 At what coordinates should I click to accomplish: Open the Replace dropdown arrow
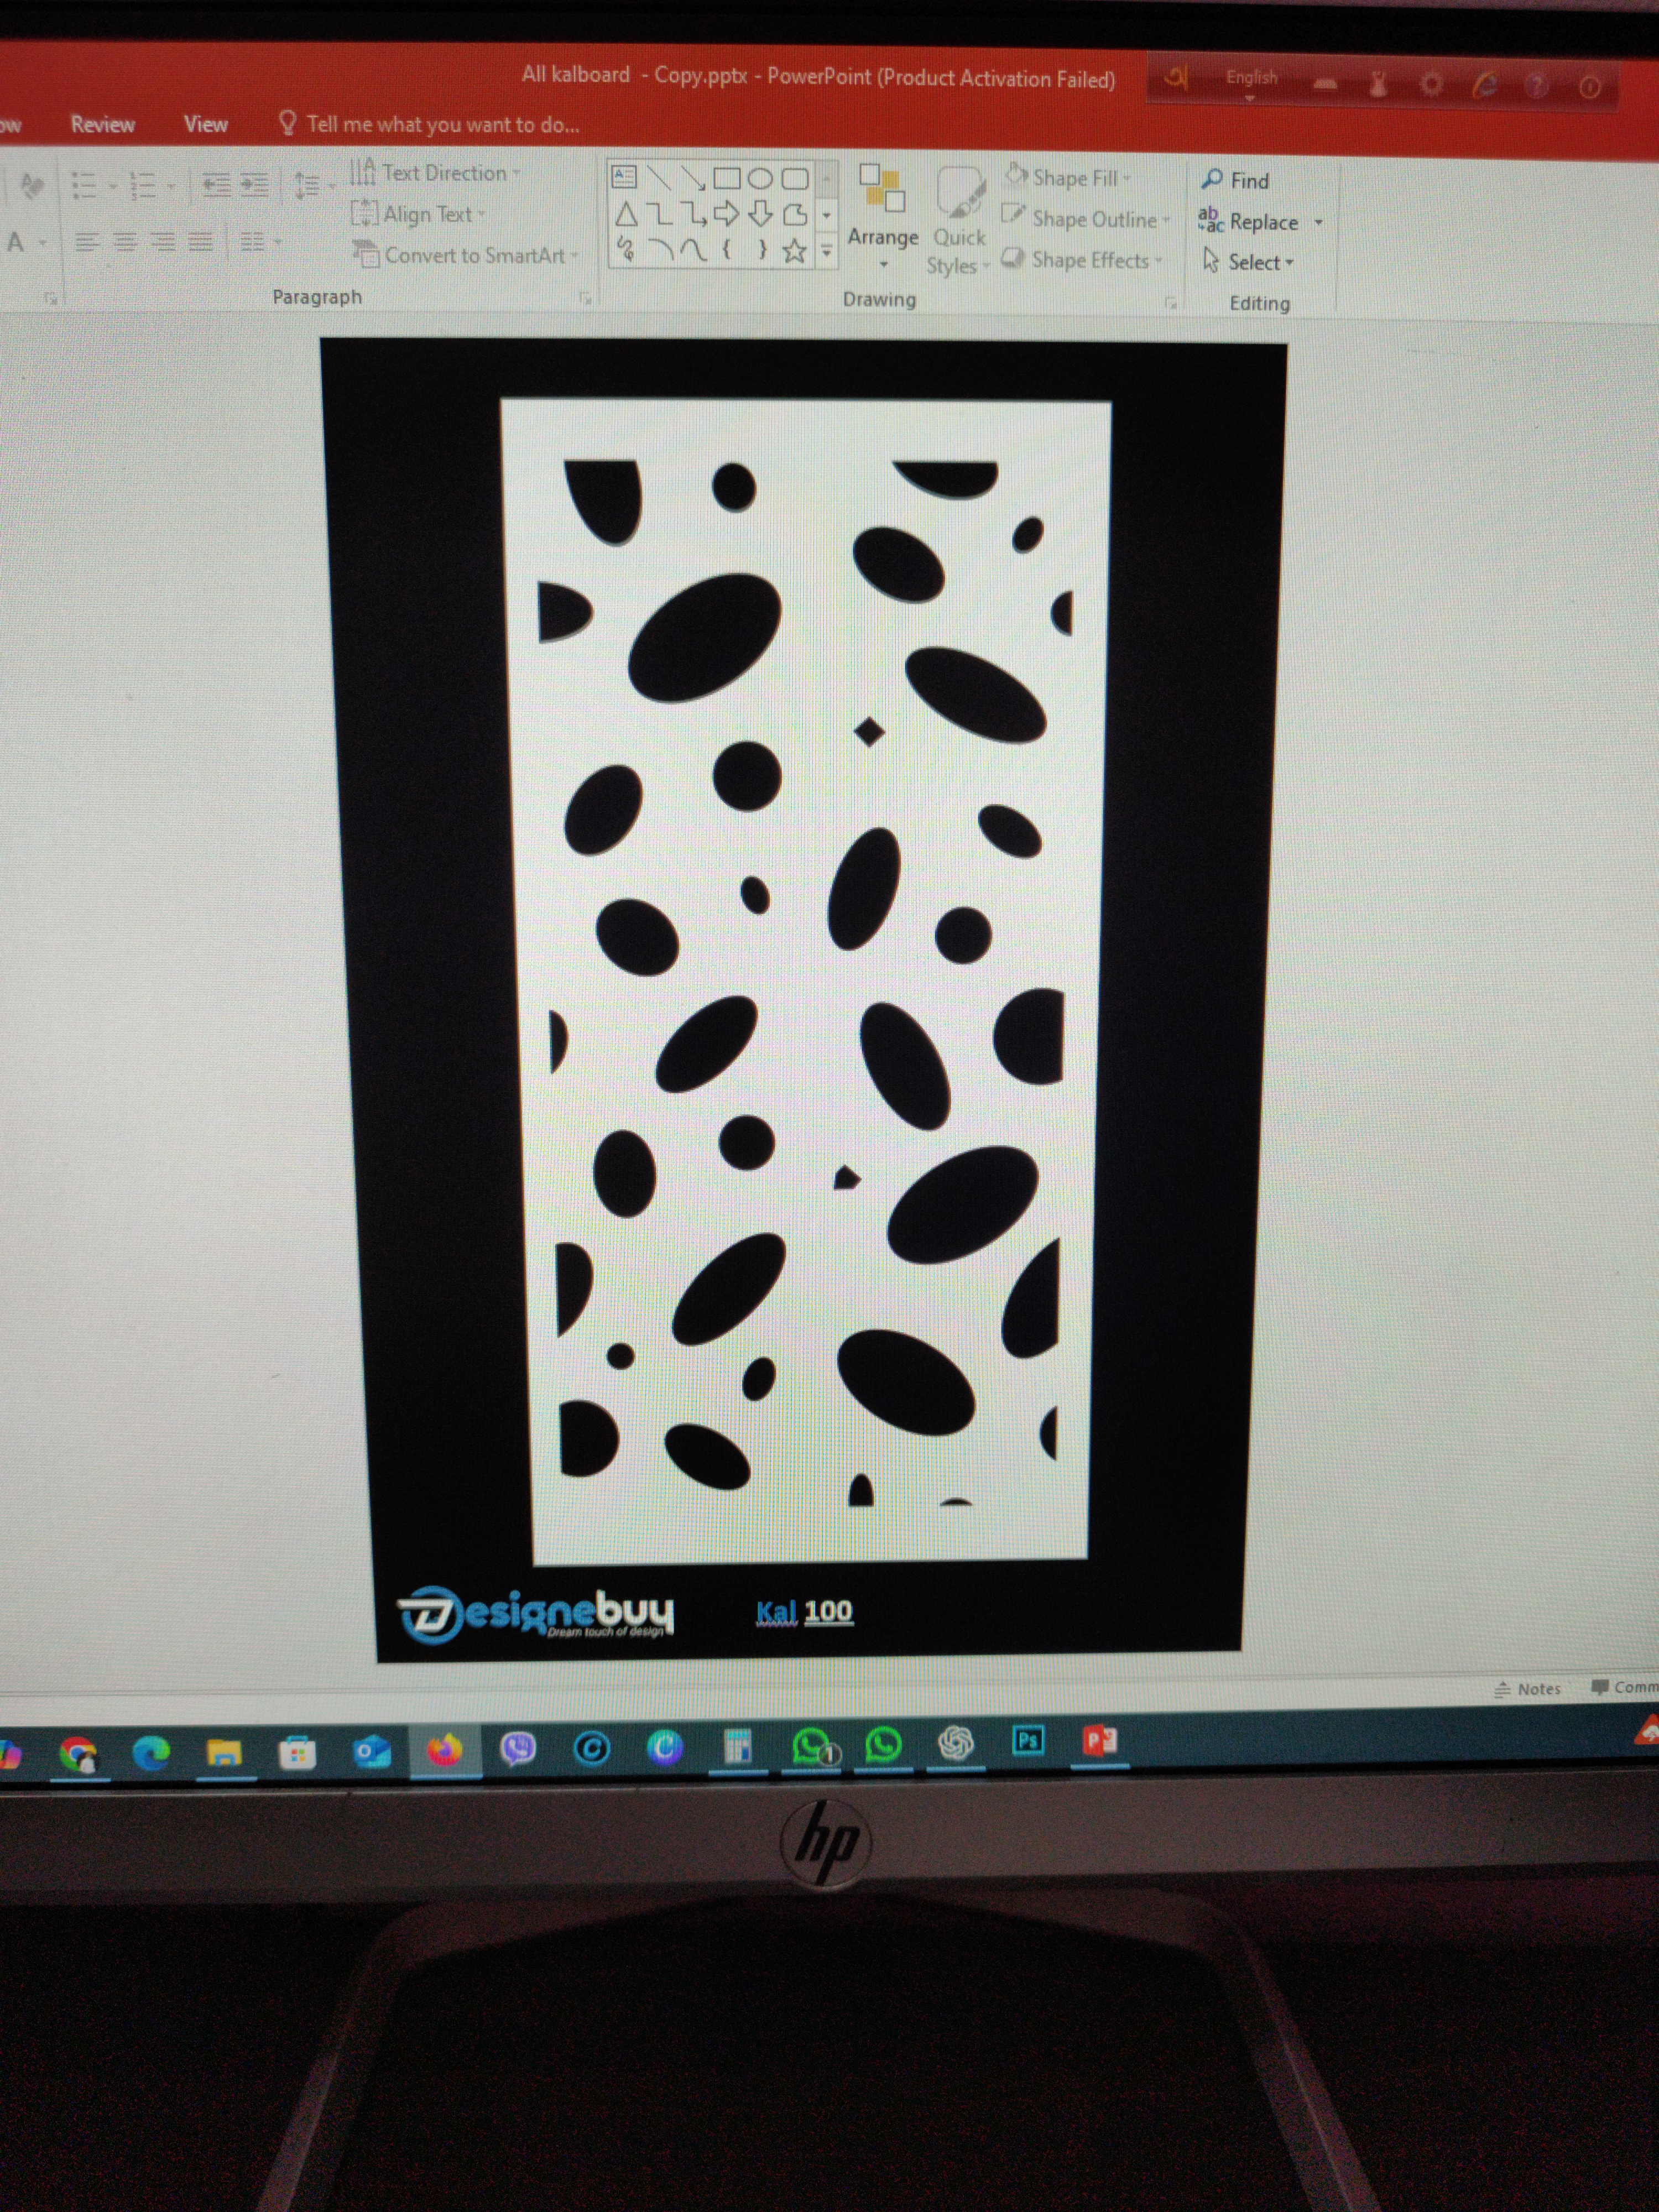point(1318,222)
